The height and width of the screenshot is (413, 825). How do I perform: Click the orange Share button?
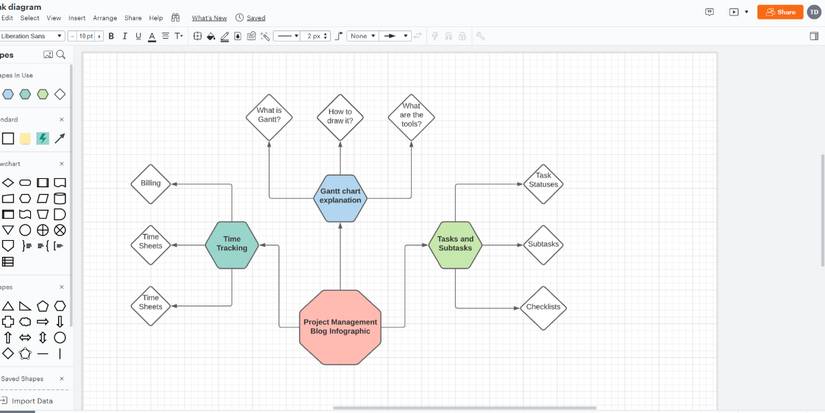coord(780,12)
